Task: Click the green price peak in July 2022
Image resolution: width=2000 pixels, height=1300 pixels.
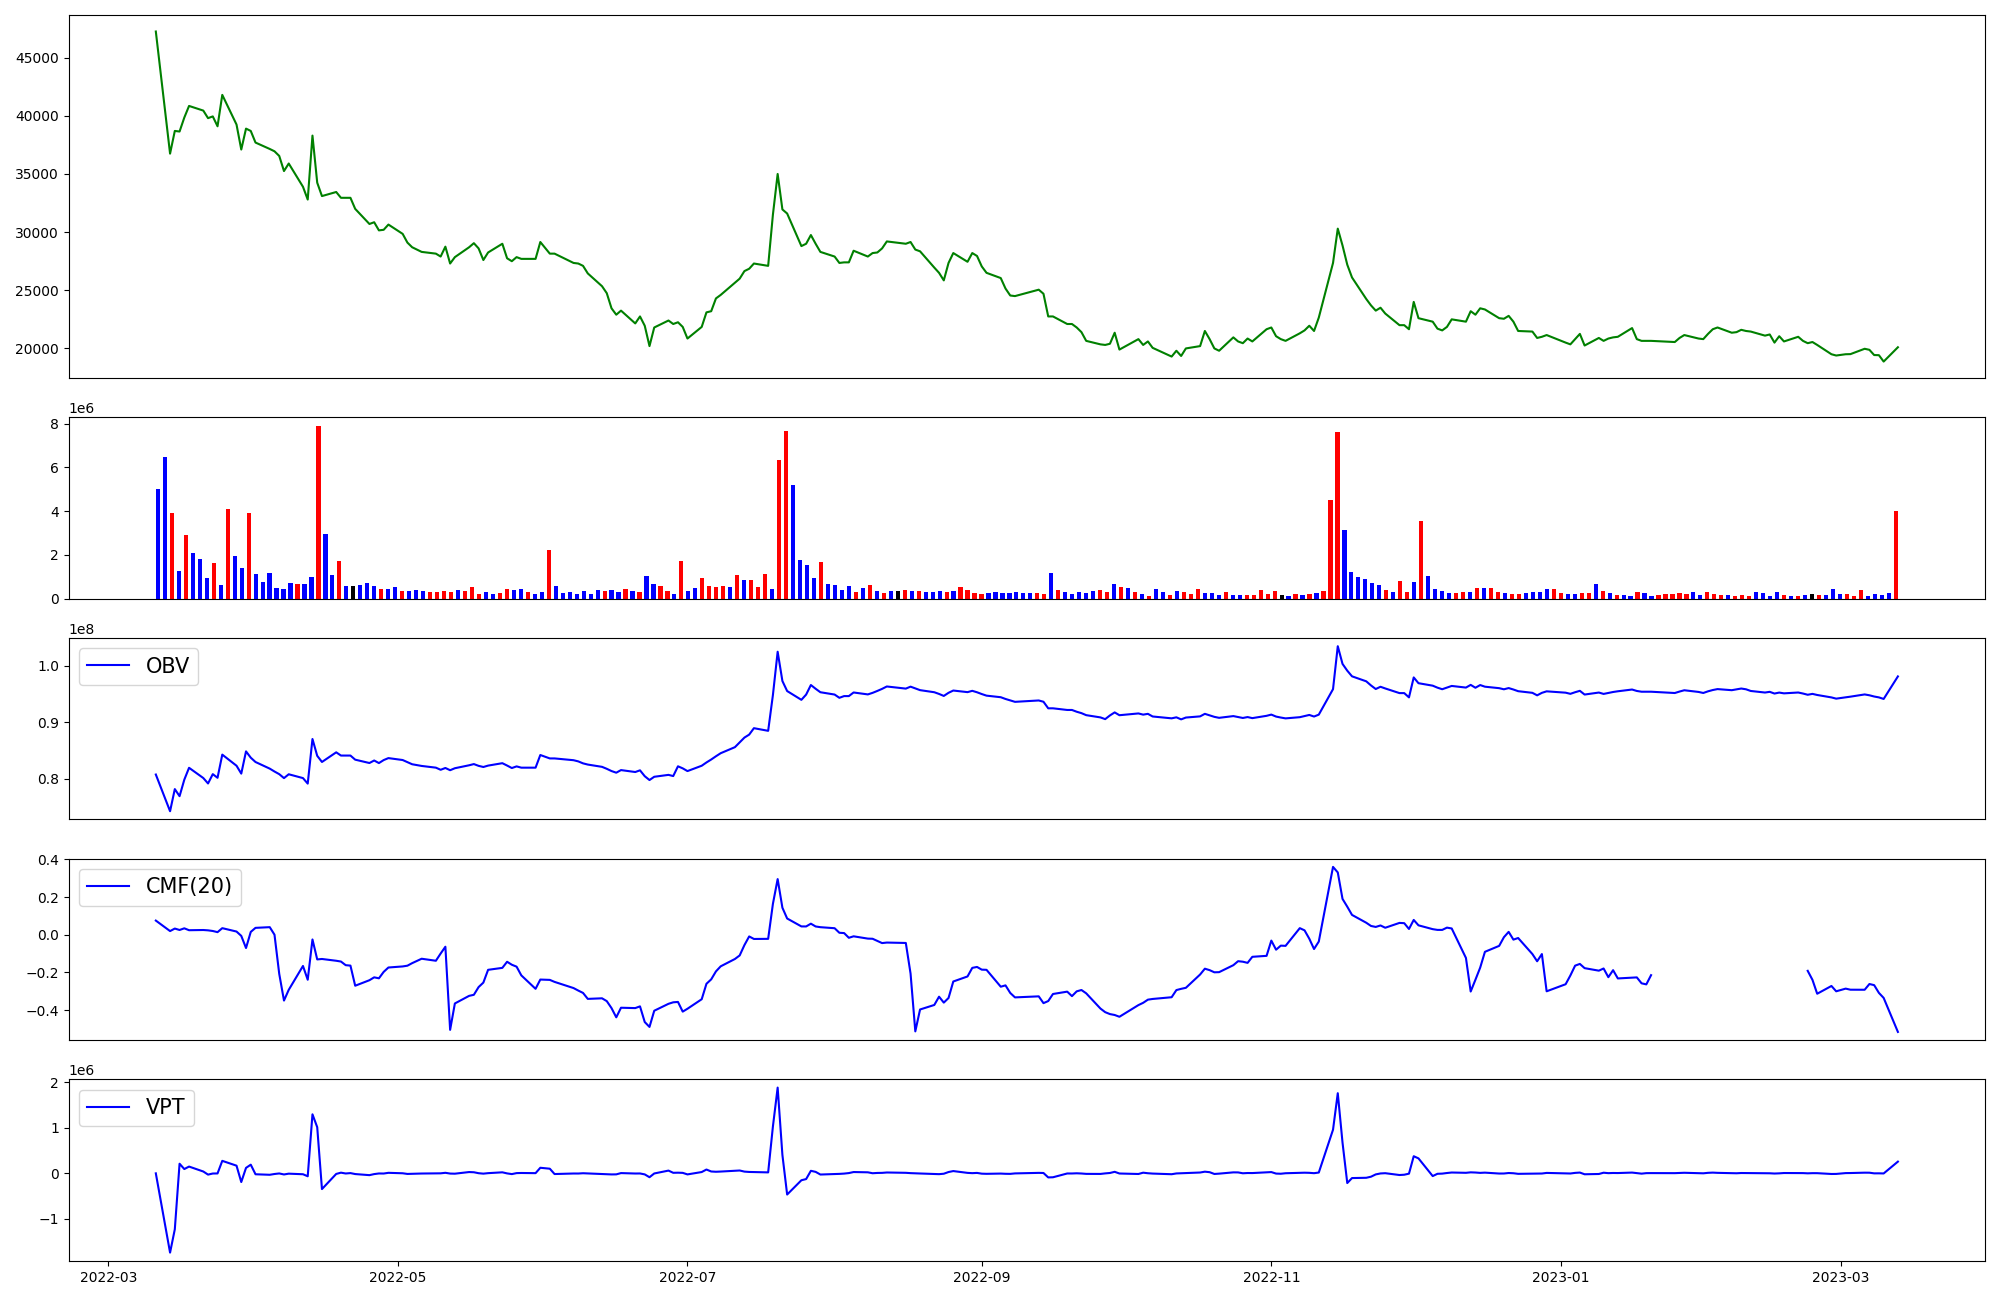Action: coord(777,175)
